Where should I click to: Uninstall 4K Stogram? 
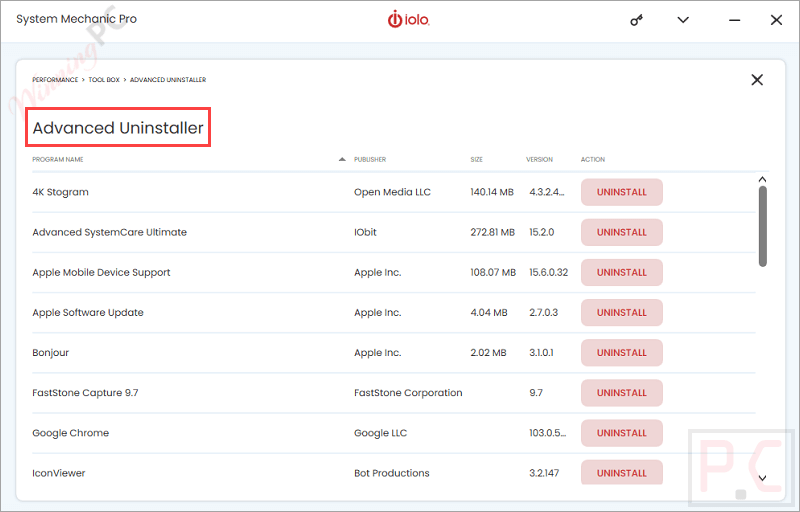[621, 192]
